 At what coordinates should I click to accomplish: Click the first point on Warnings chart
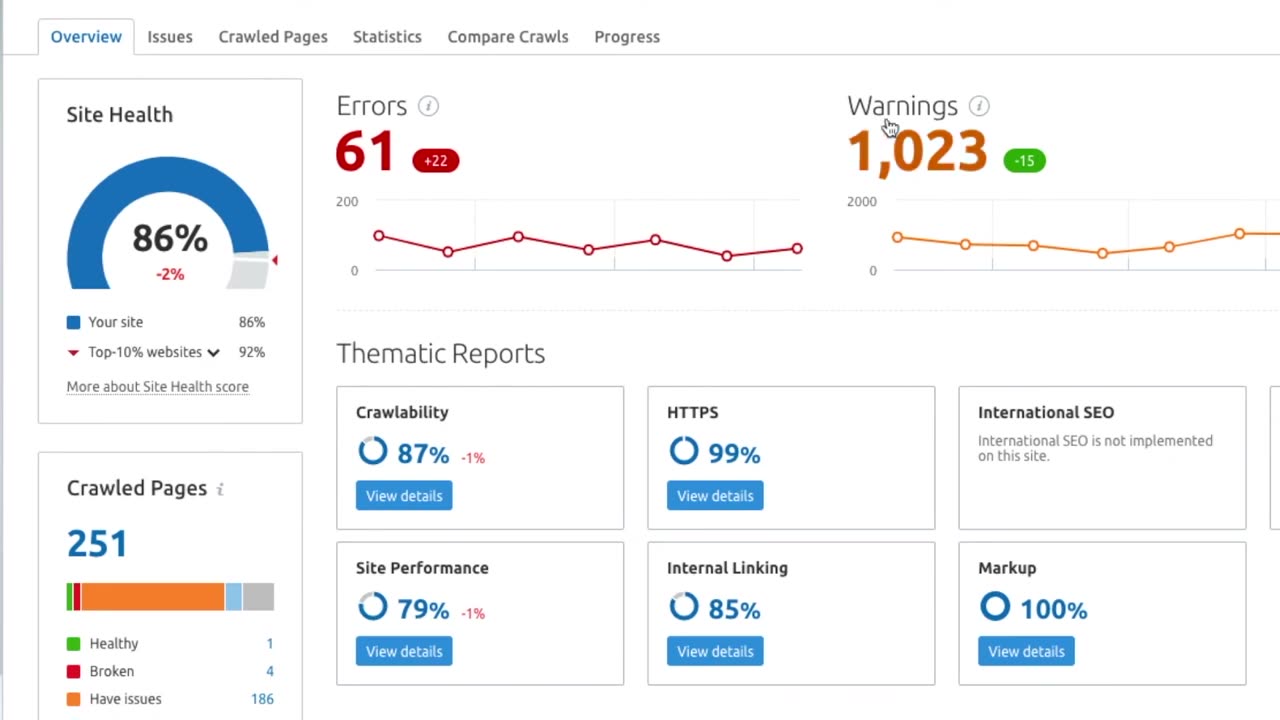[897, 237]
